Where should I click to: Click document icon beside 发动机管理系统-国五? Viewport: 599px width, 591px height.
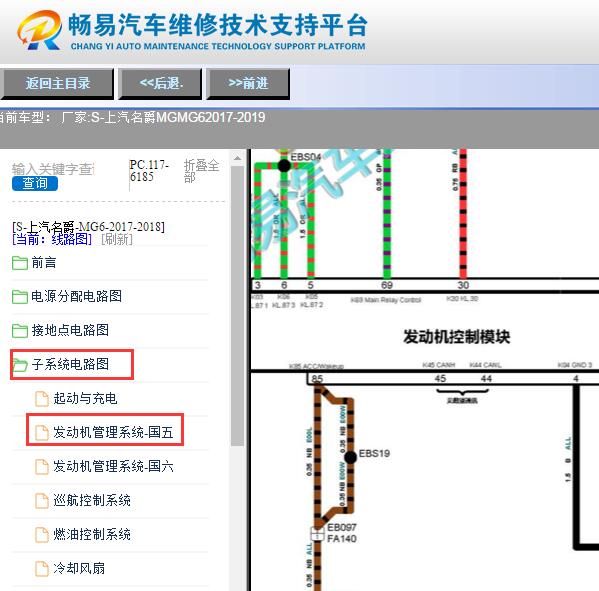[42, 433]
